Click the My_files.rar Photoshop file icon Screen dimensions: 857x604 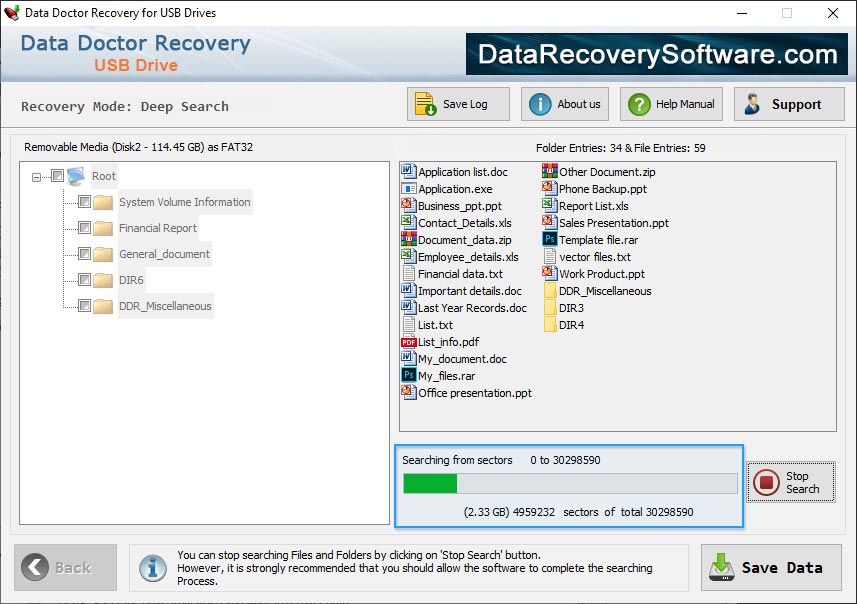406,375
